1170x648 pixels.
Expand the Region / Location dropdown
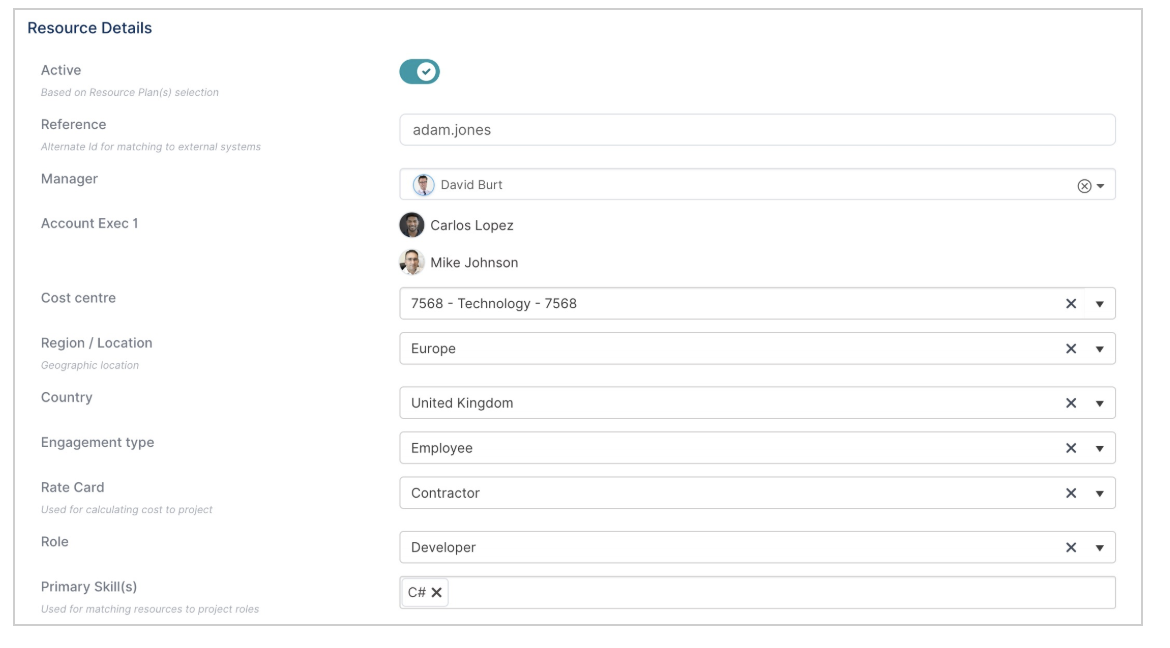coord(1100,349)
